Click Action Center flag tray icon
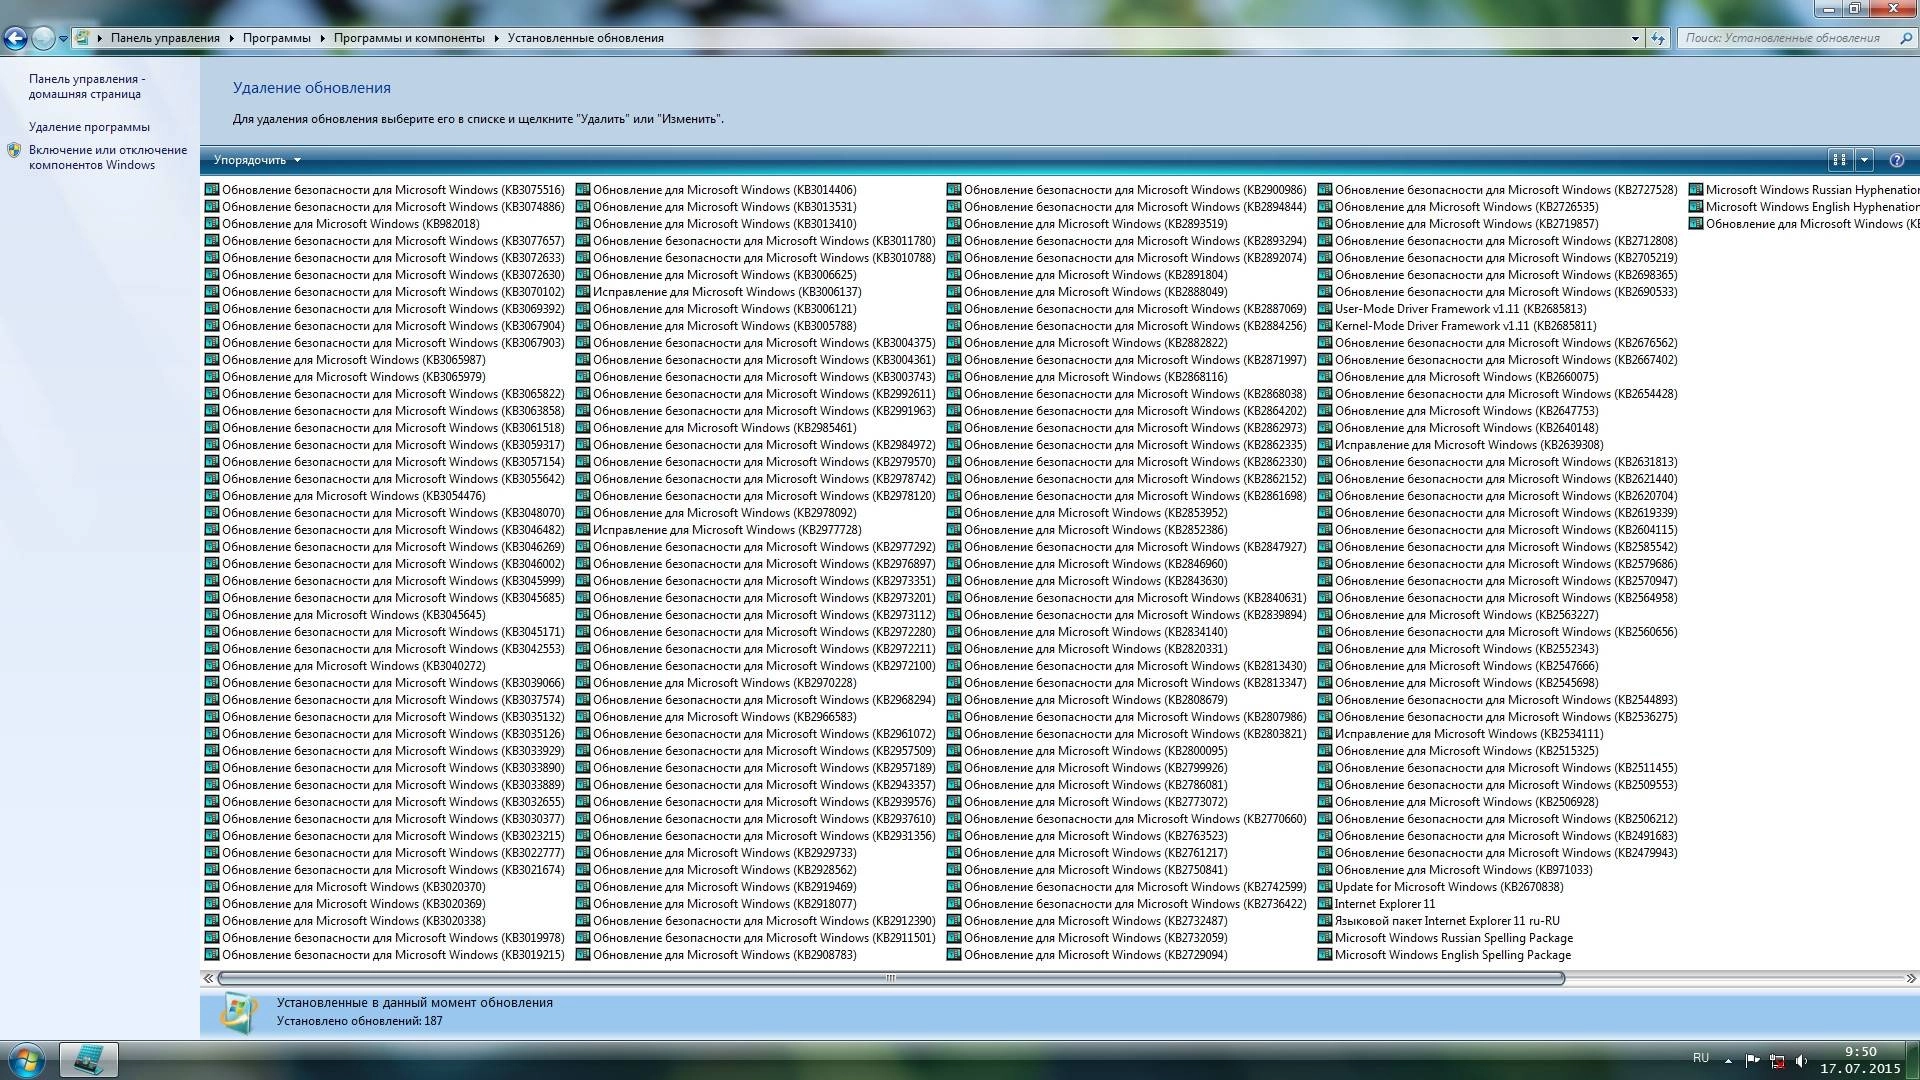Image resolution: width=1920 pixels, height=1080 pixels. click(x=1753, y=1061)
